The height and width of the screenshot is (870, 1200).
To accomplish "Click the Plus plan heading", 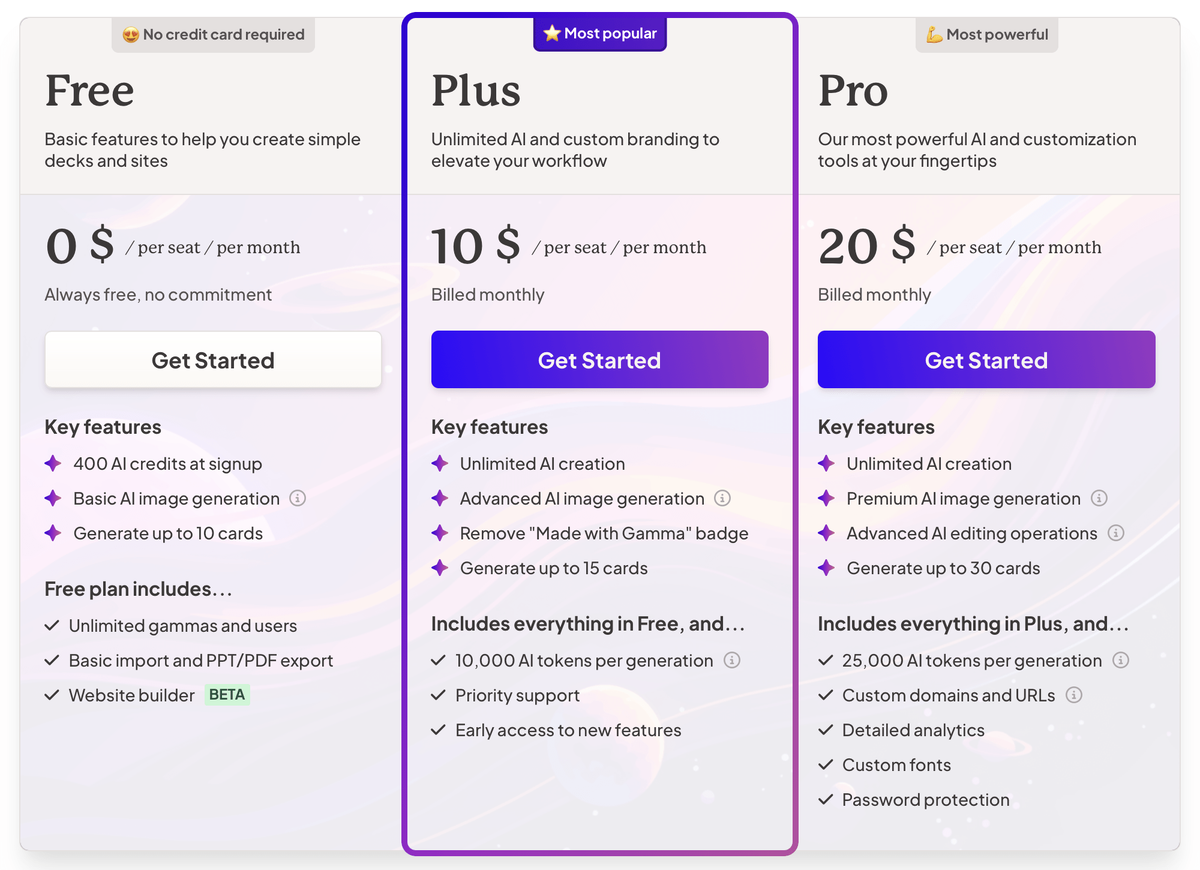I will pos(476,91).
